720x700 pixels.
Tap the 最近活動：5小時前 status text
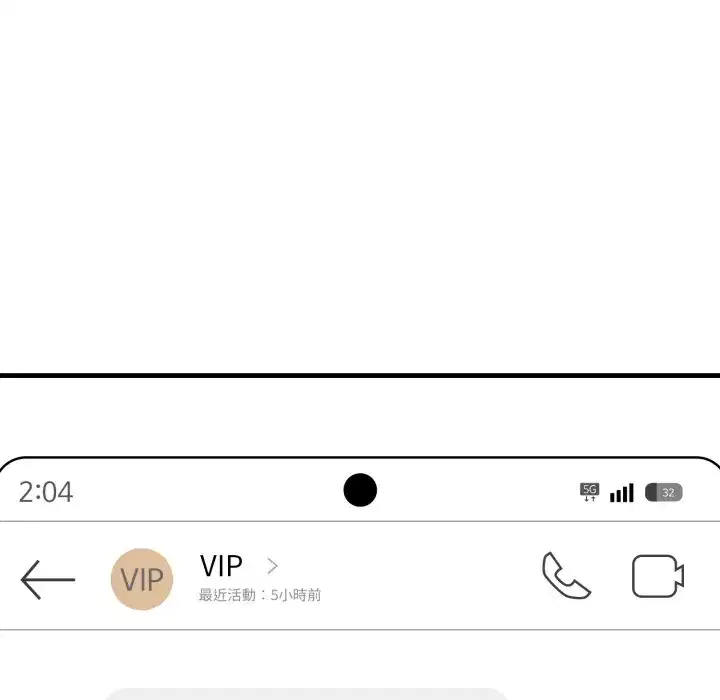260,595
